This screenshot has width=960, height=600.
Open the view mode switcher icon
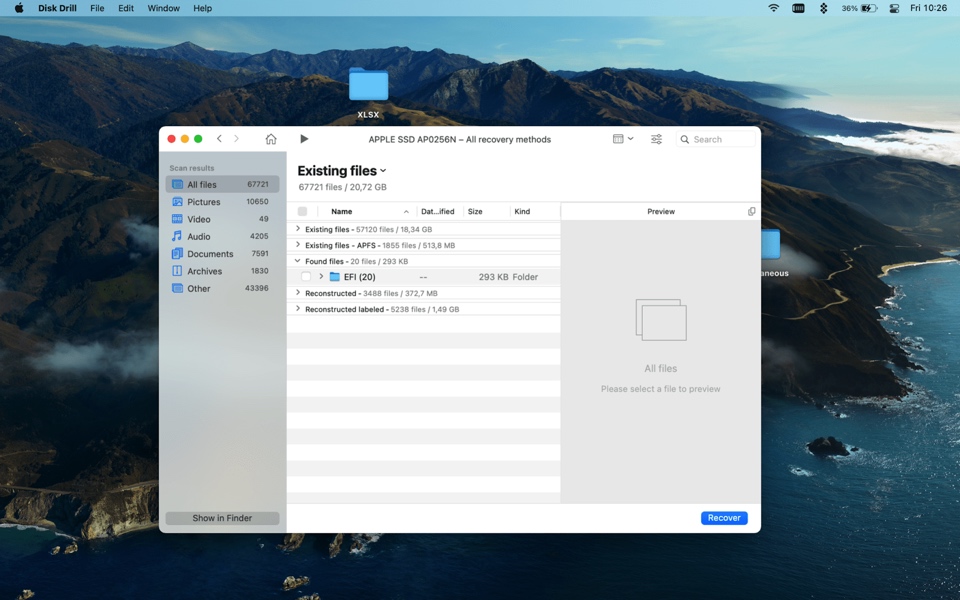tap(623, 139)
